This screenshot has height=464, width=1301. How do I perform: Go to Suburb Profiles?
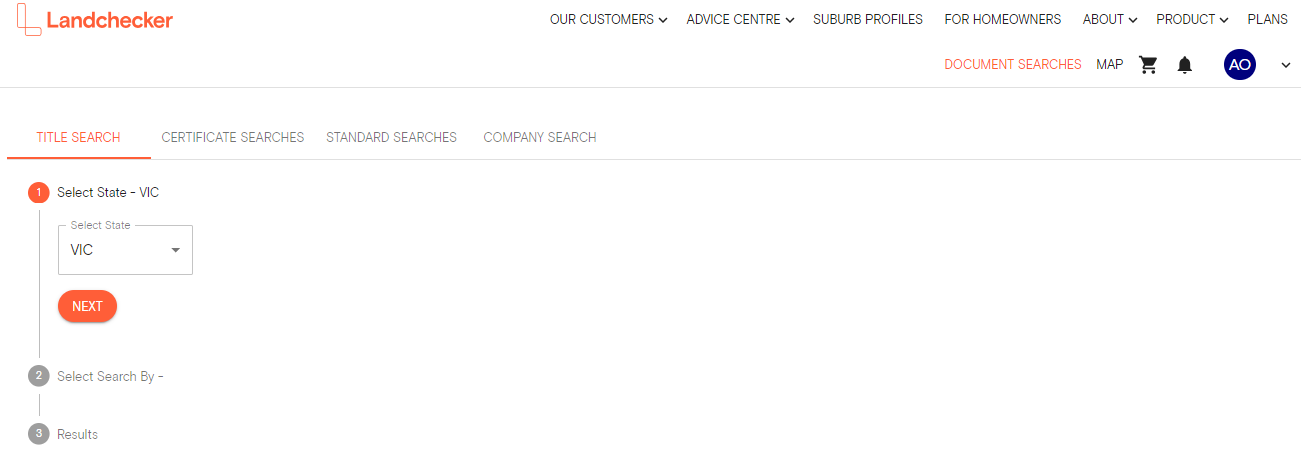point(868,19)
